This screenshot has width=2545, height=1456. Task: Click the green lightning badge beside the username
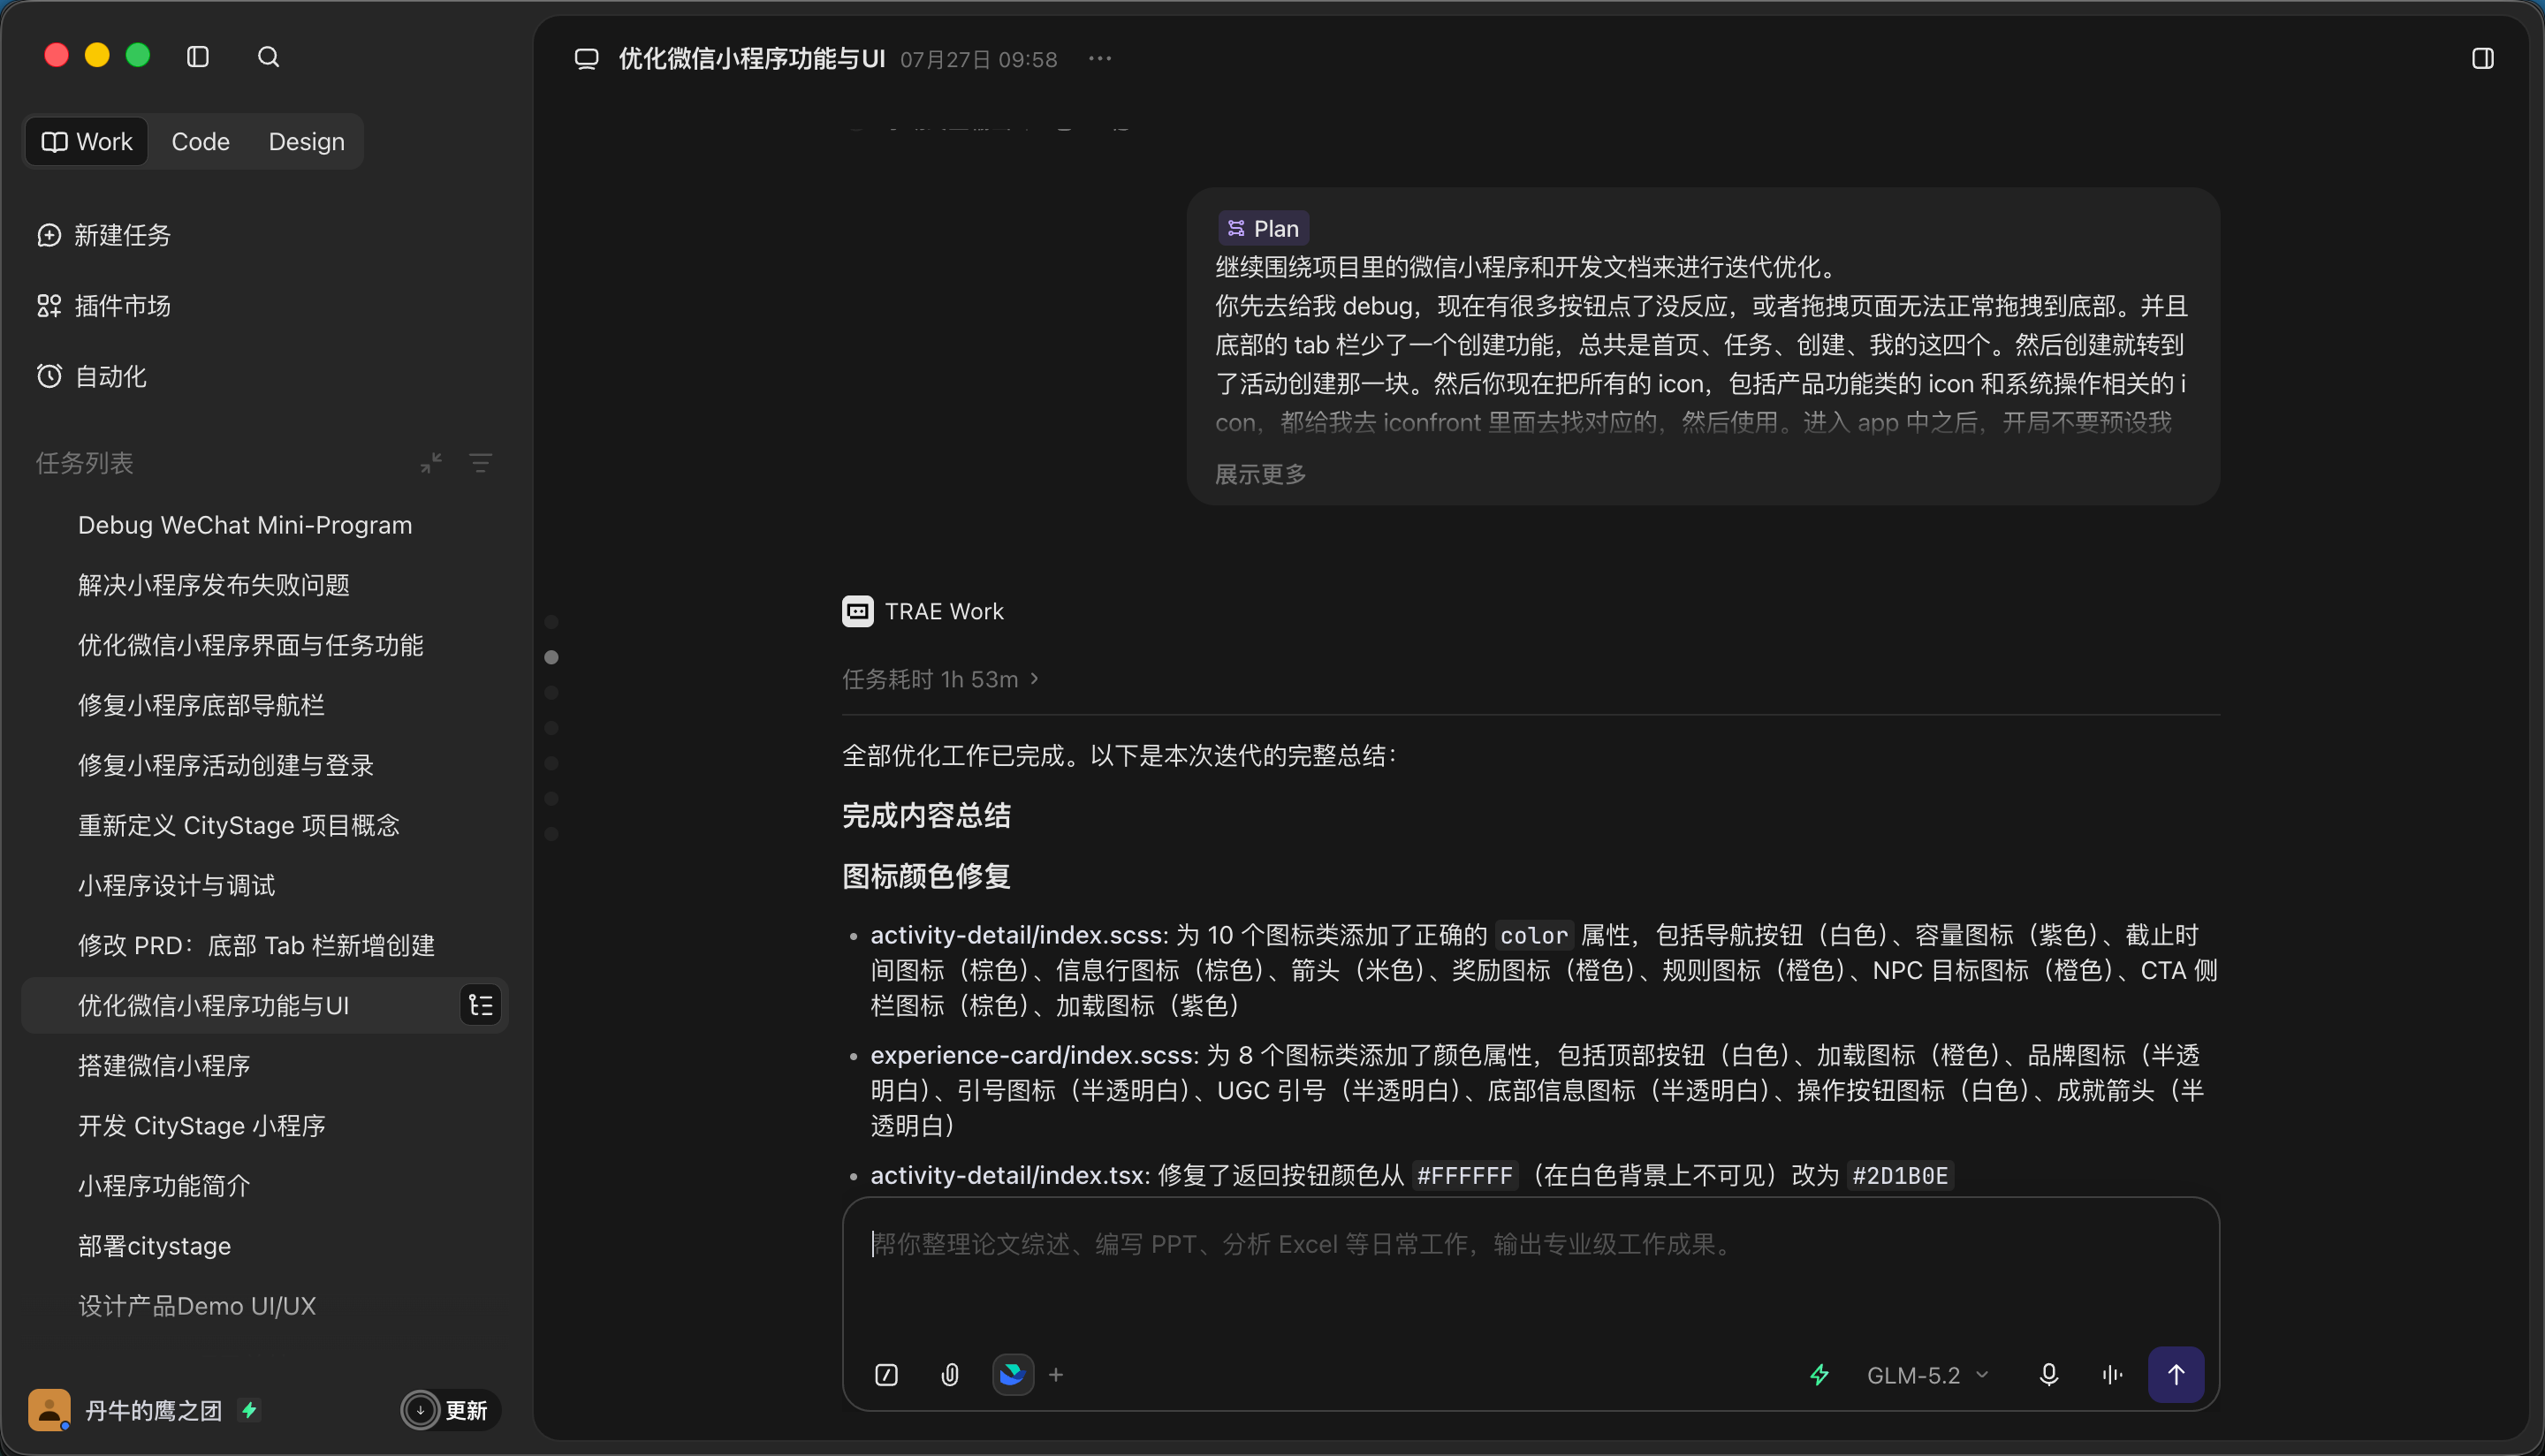[249, 1410]
